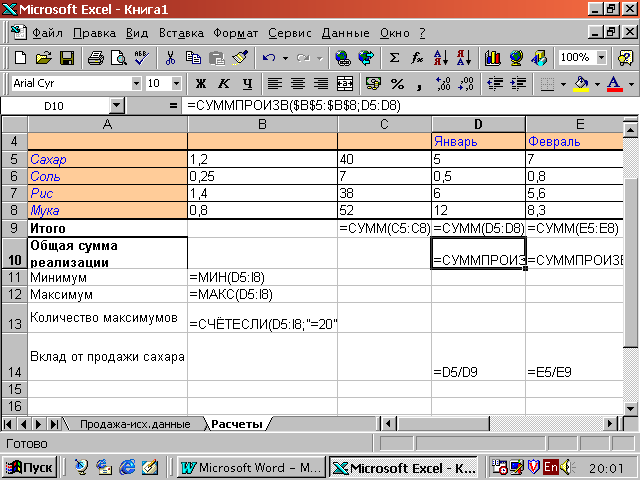This screenshot has height=480, width=640.
Task: Create a new workbook with the New icon
Action: tap(20, 58)
